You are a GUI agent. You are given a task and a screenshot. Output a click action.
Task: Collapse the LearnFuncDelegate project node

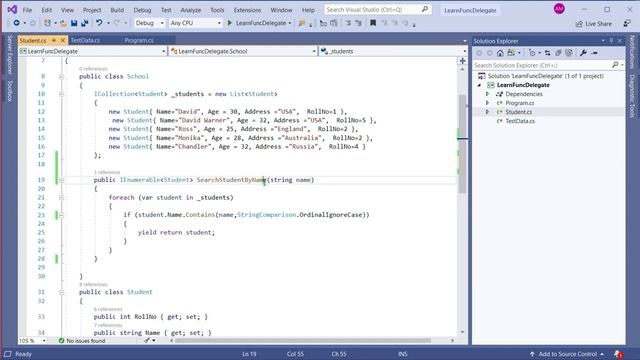[x=480, y=85]
